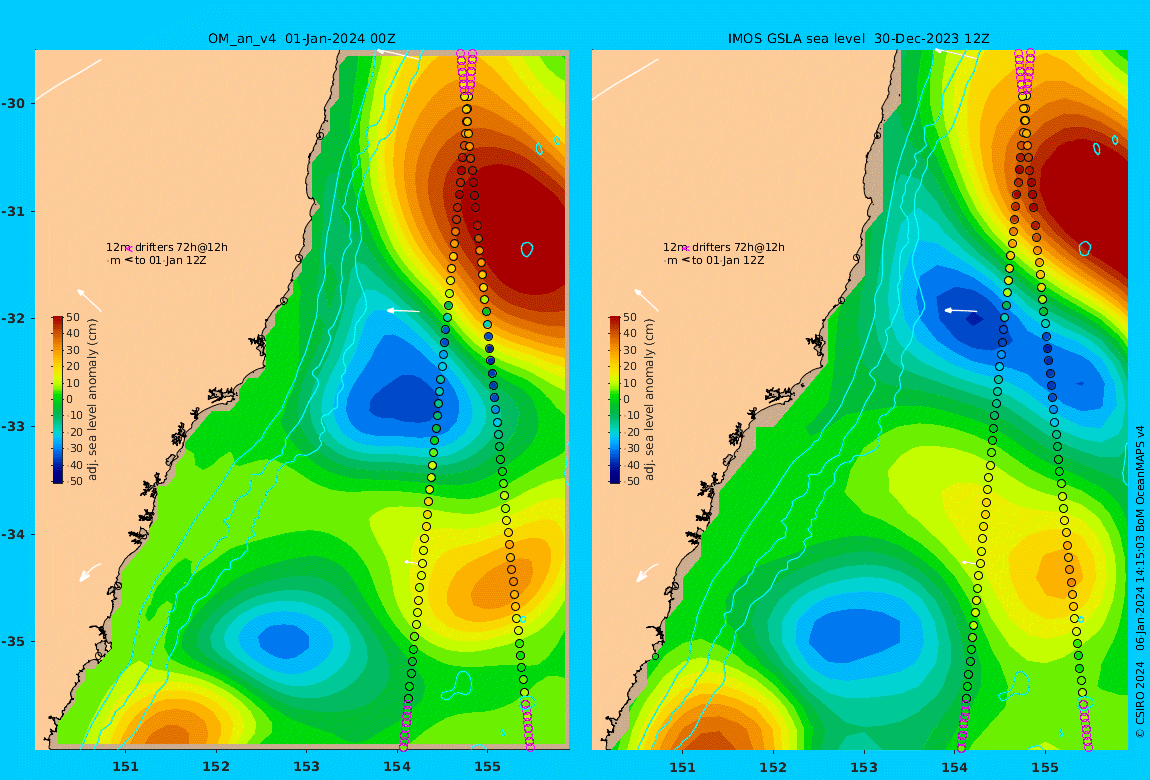
Task: Click the right map's sea level anomaly colorbar
Action: click(615, 400)
